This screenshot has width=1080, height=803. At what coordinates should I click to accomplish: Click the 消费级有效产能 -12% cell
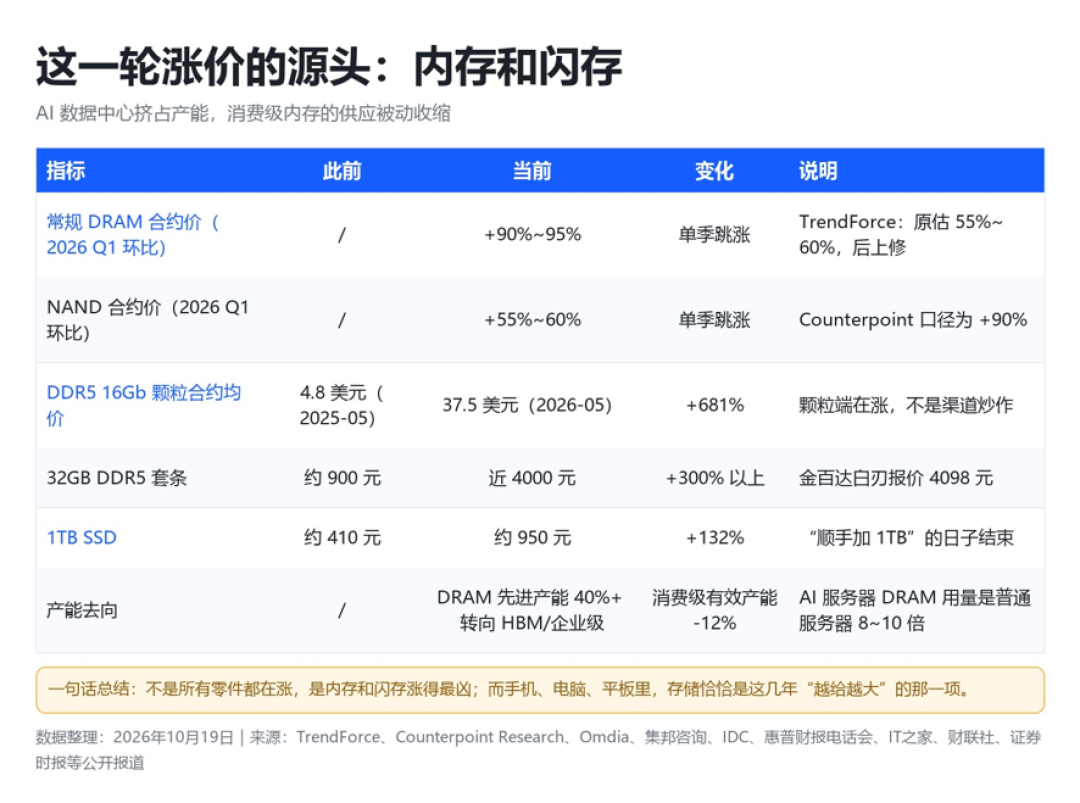click(714, 610)
